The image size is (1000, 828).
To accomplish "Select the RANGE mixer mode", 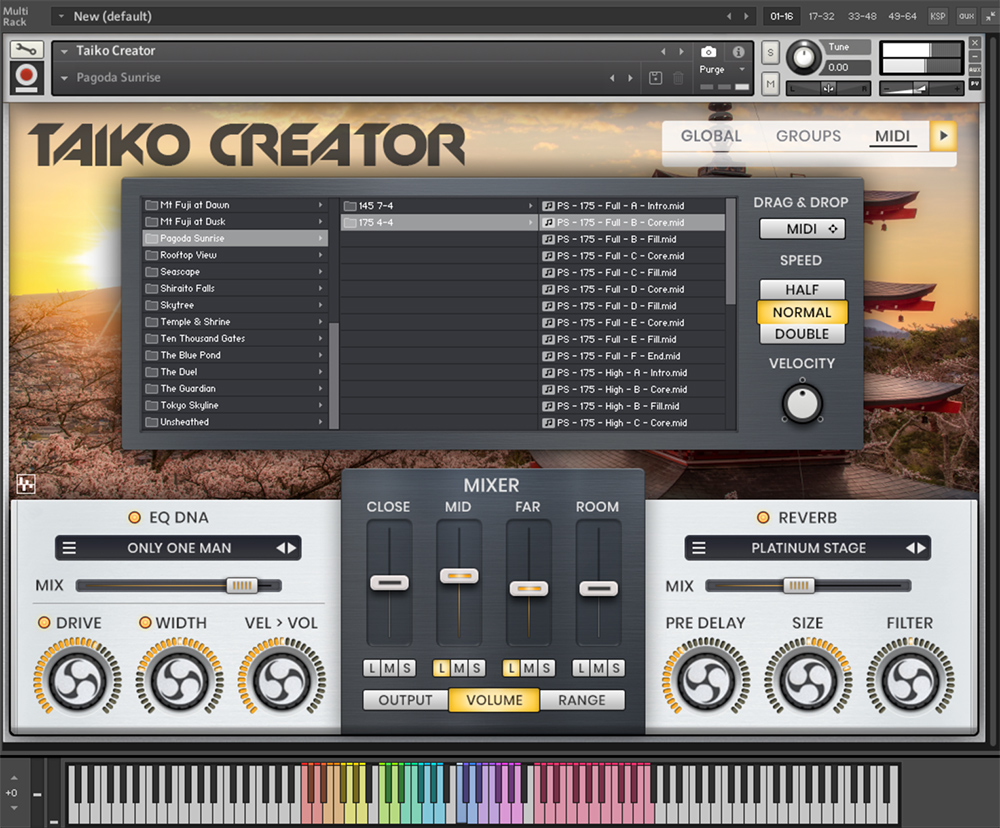I will 582,700.
